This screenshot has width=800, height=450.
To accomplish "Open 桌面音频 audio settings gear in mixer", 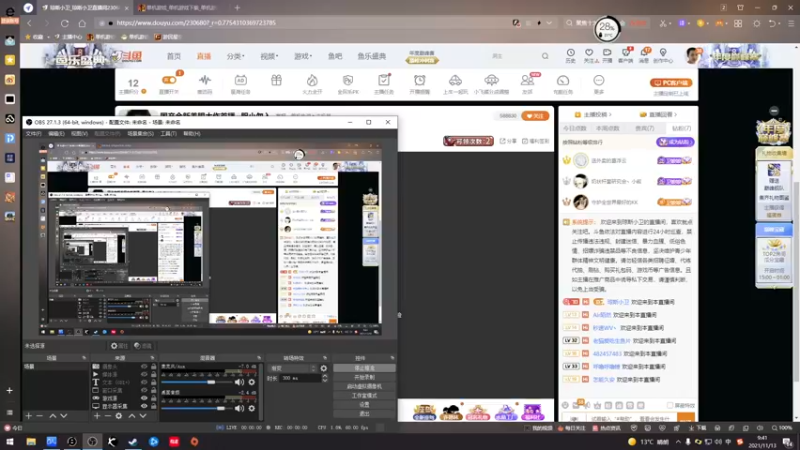I will [252, 408].
